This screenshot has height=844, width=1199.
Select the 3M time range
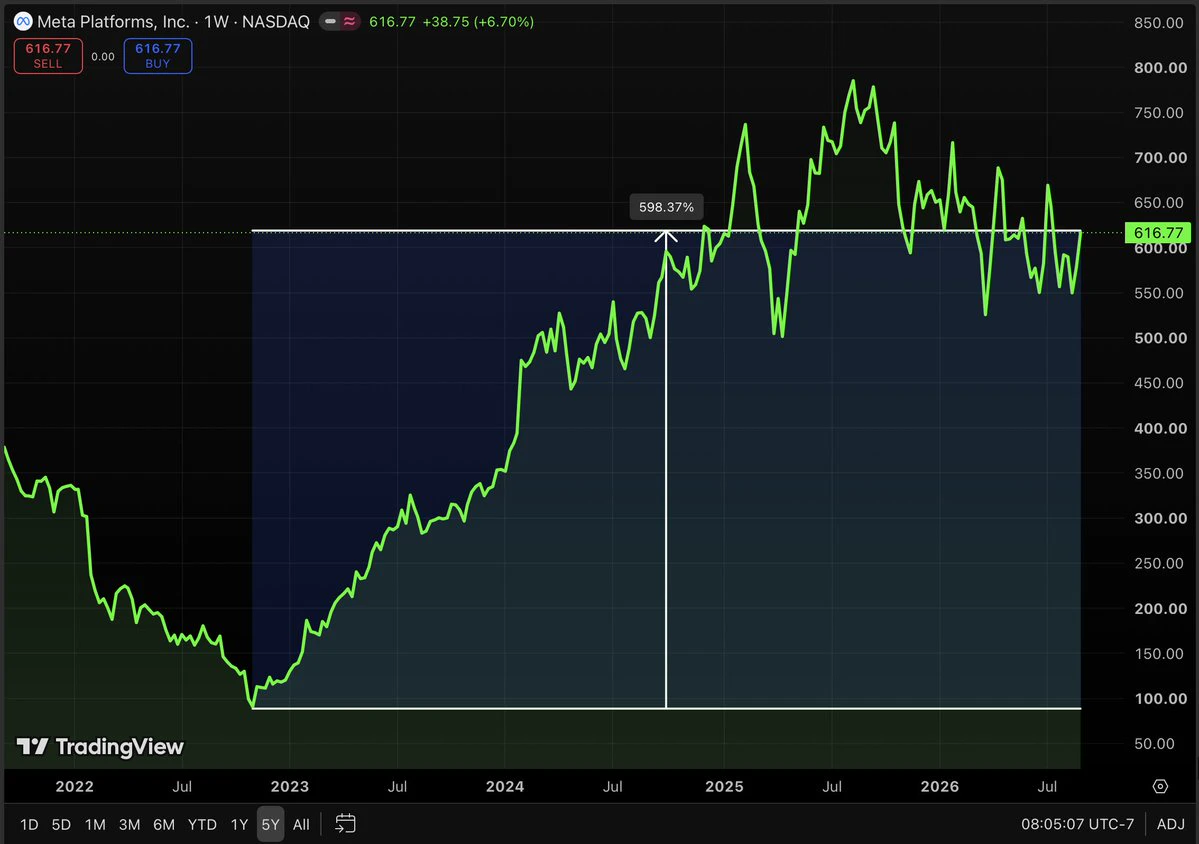coord(129,824)
